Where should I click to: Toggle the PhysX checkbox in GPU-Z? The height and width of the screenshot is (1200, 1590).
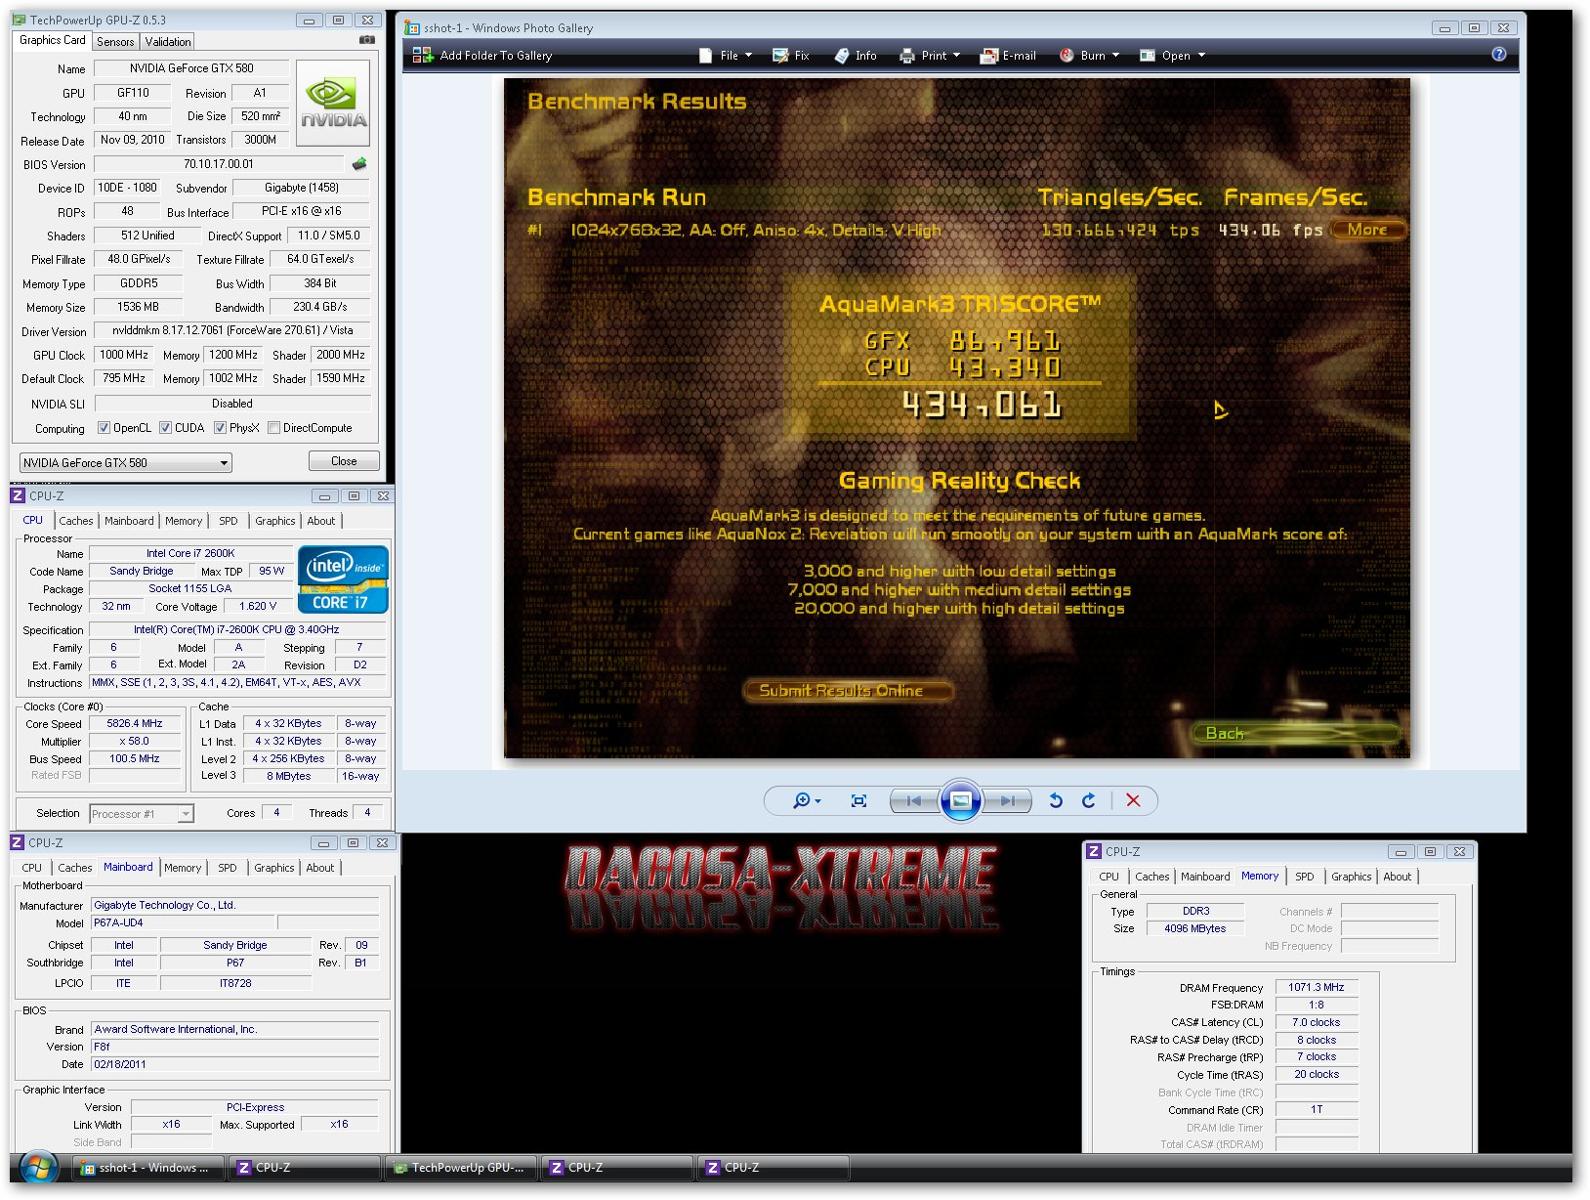point(220,428)
